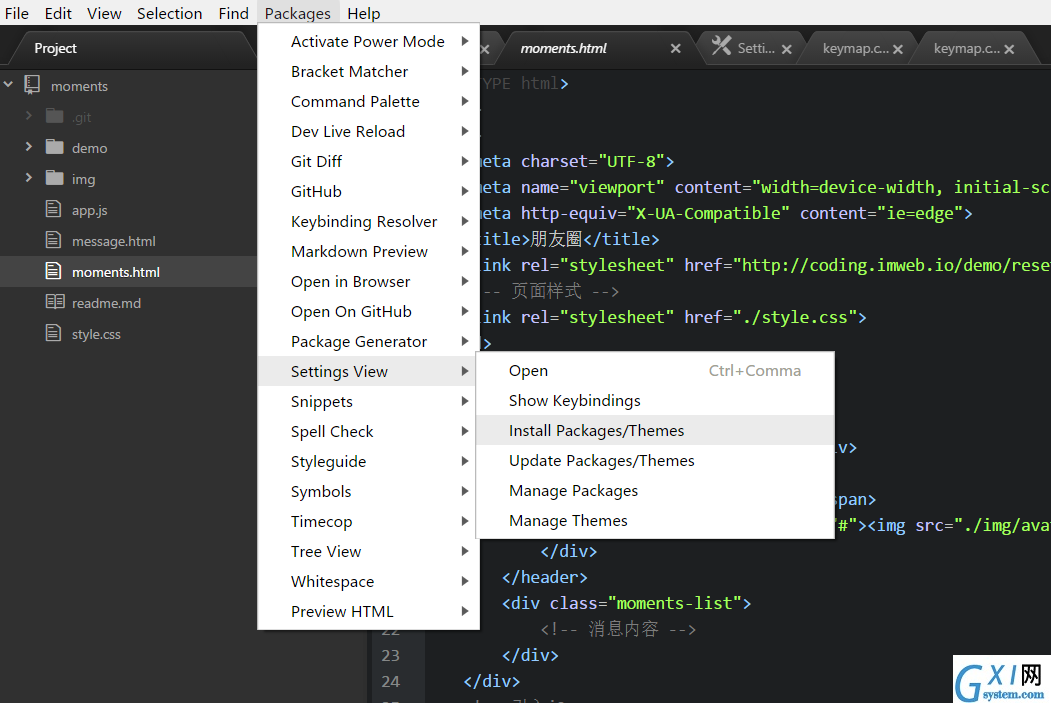Open Timecop submenu
Screen dimensions: 1051x703
[368, 521]
